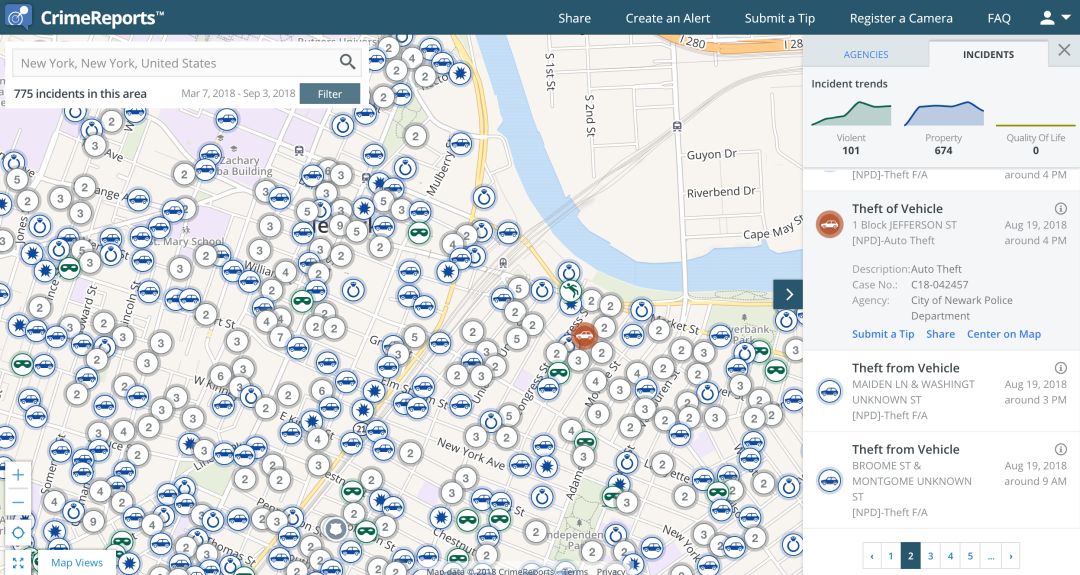Open Register a Camera
The image size is (1080, 575).
901,19
